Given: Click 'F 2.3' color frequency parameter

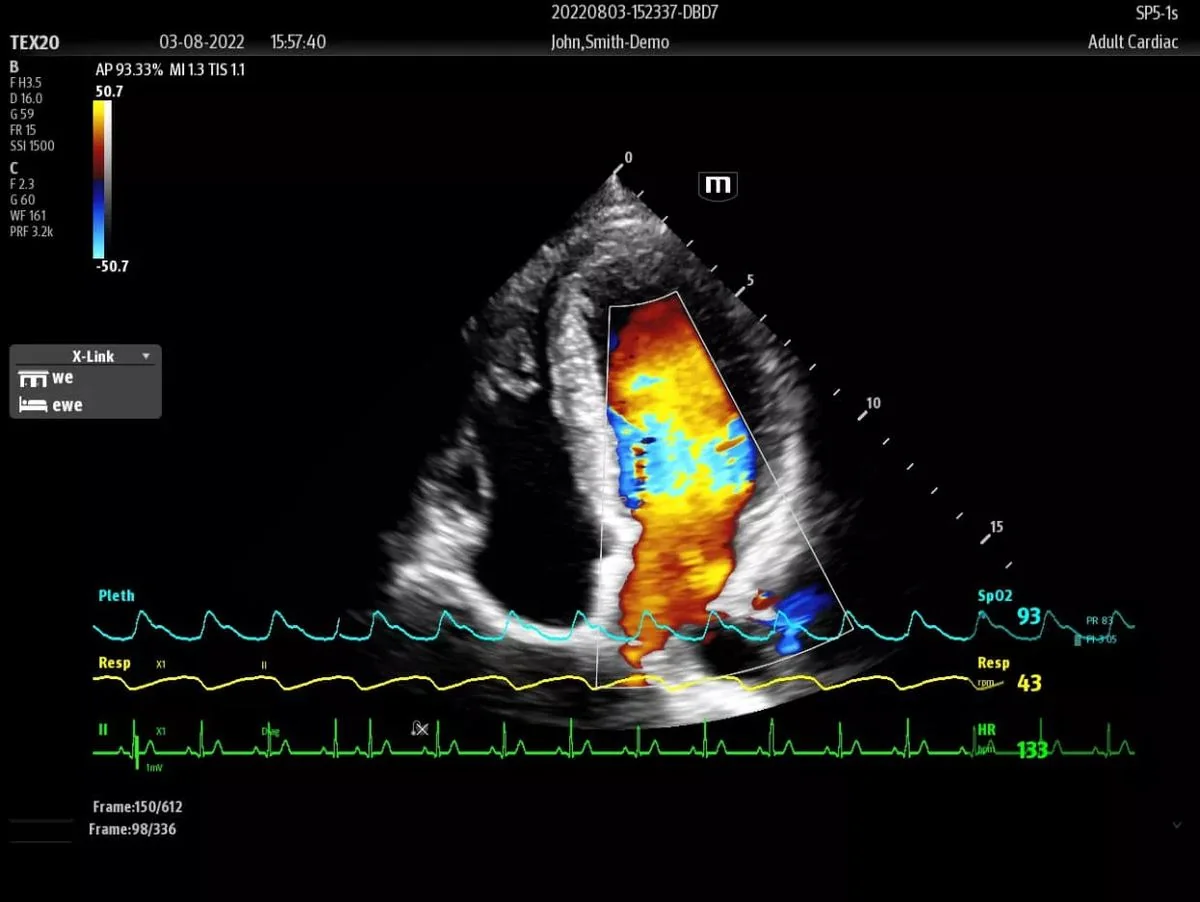Looking at the screenshot, I should coord(22,183).
